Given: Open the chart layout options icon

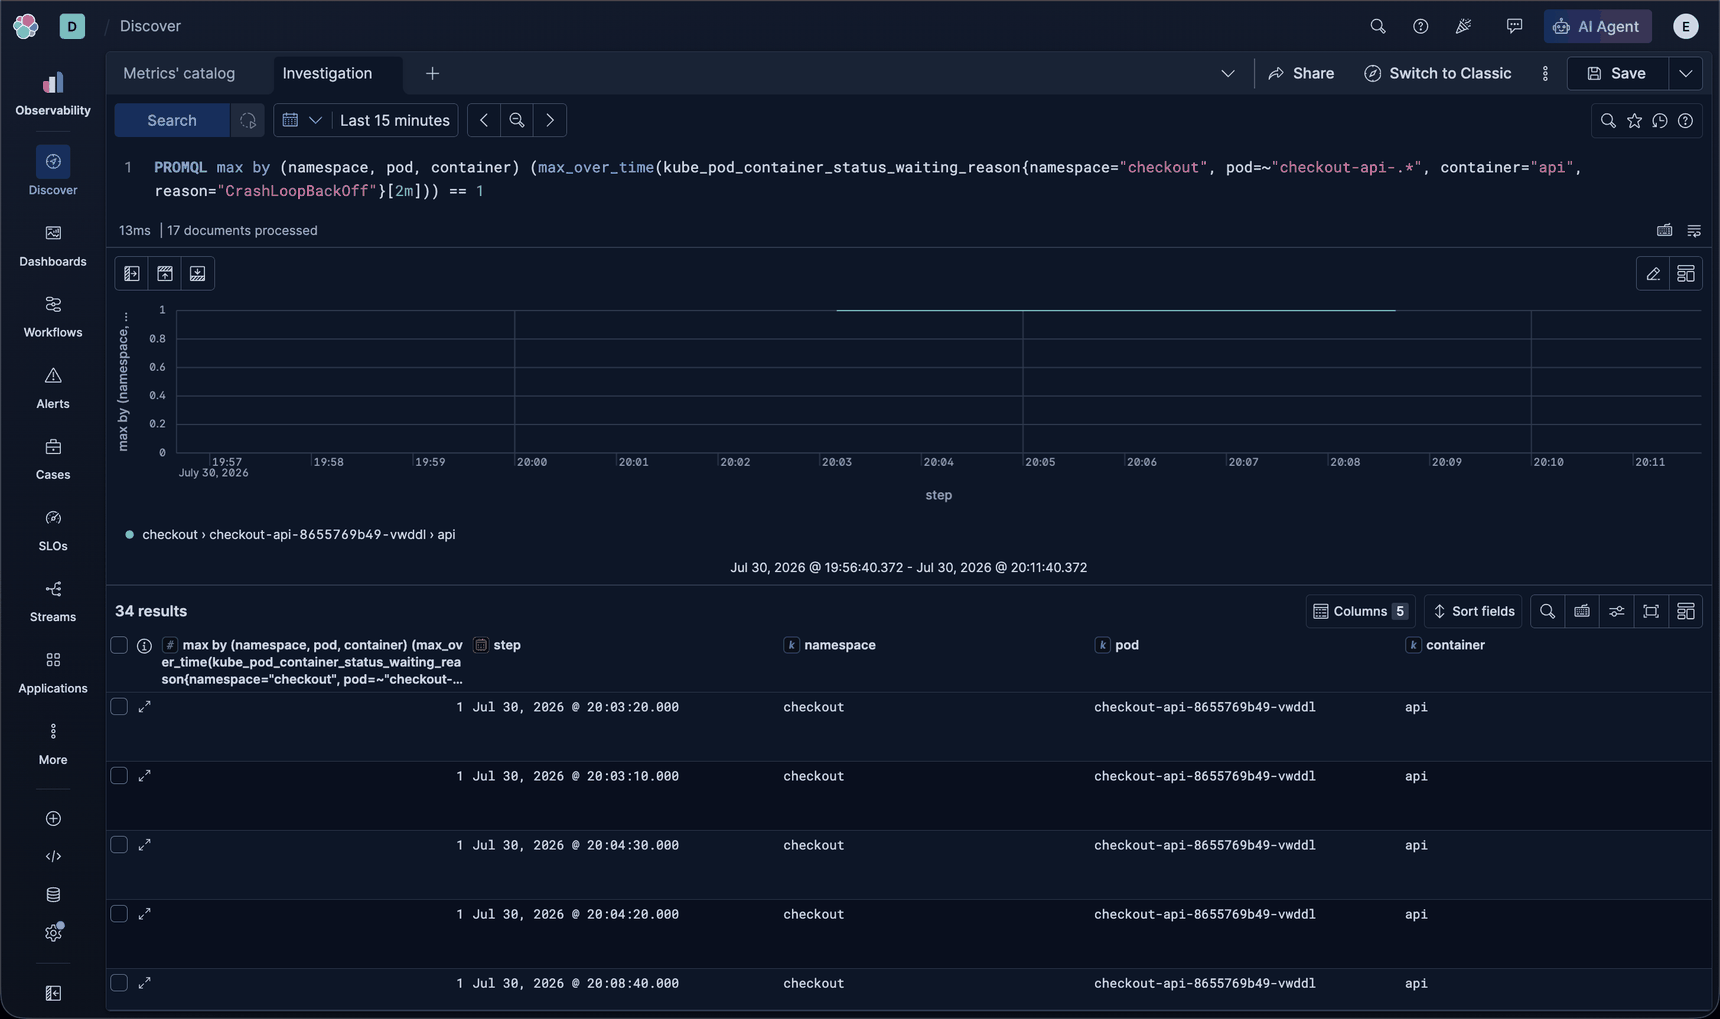Looking at the screenshot, I should click(1686, 273).
